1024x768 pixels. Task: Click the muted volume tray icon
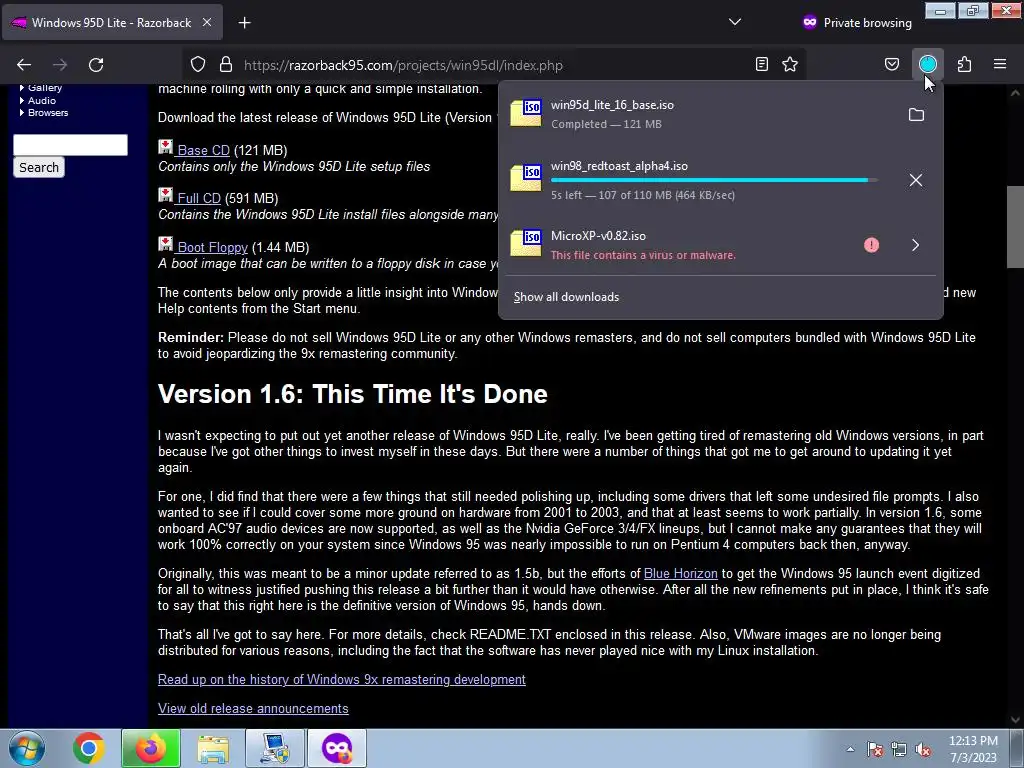pos(923,749)
